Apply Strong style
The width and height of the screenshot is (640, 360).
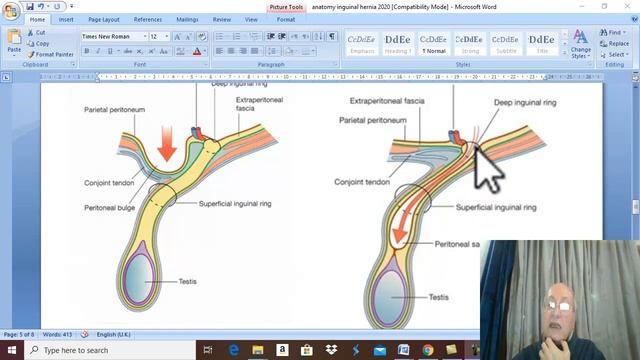point(469,44)
